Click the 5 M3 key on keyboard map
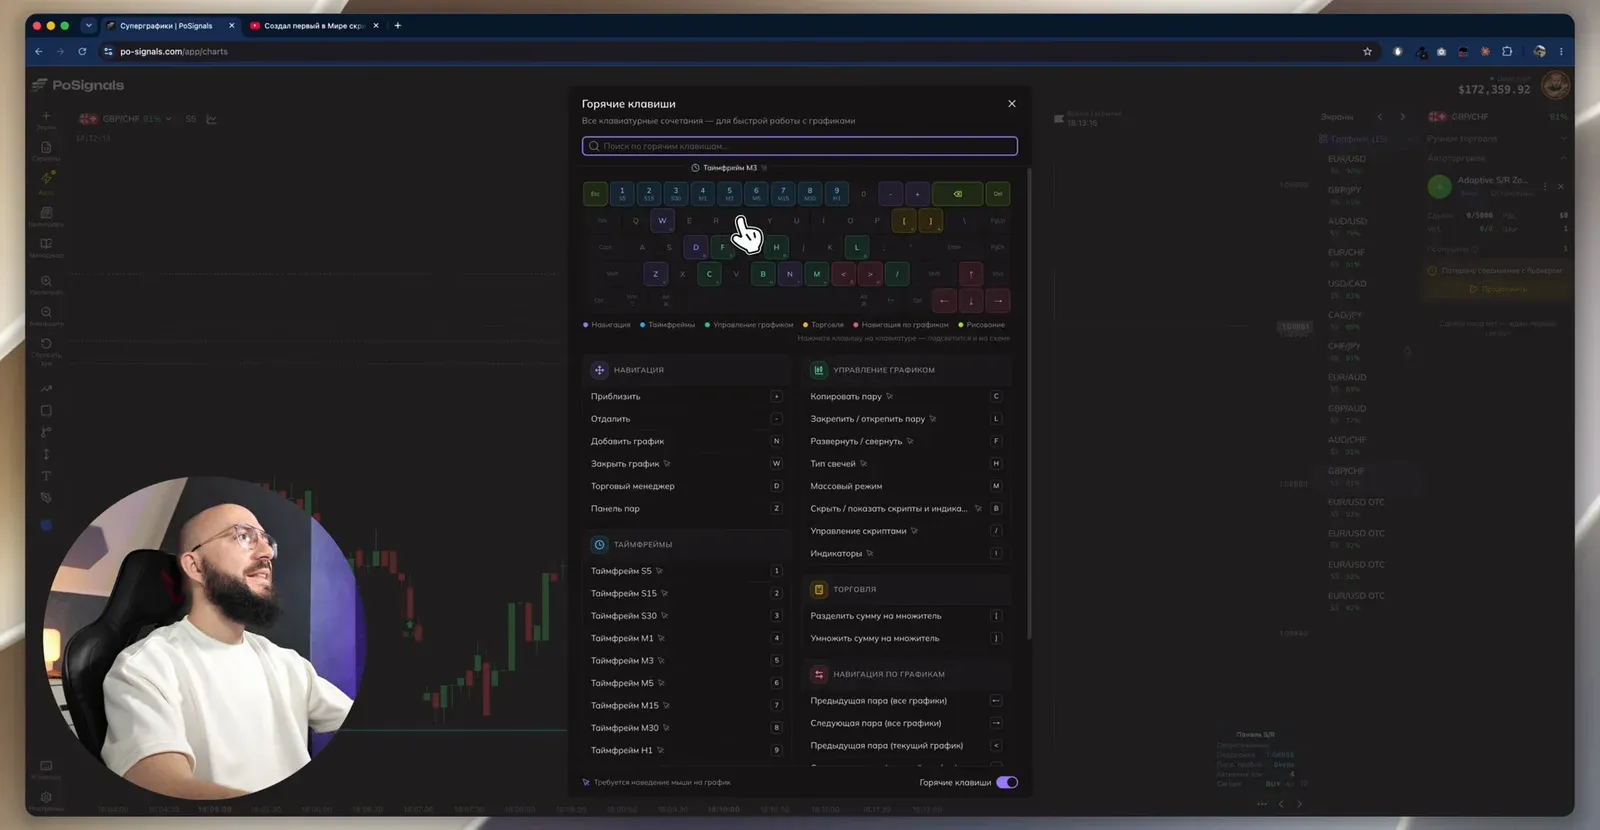 pyautogui.click(x=729, y=194)
